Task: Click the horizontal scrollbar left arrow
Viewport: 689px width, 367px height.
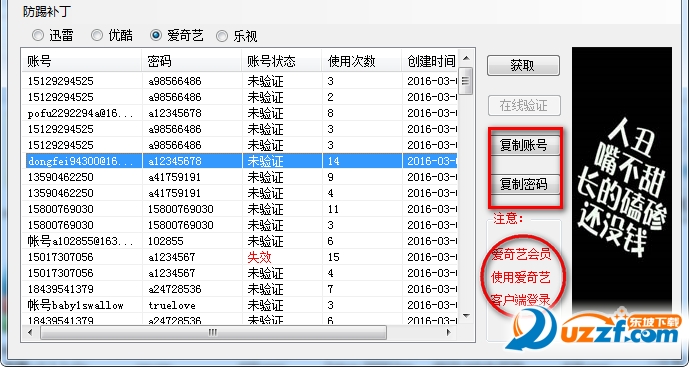Action: click(29, 333)
